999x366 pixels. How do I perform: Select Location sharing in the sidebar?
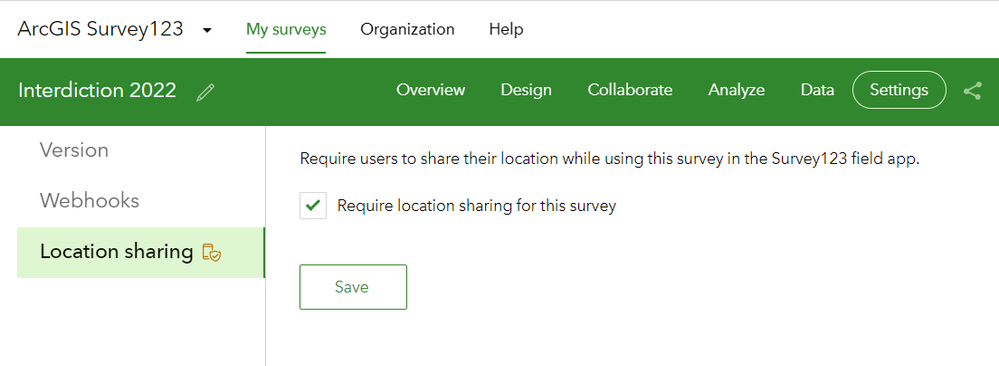point(141,253)
